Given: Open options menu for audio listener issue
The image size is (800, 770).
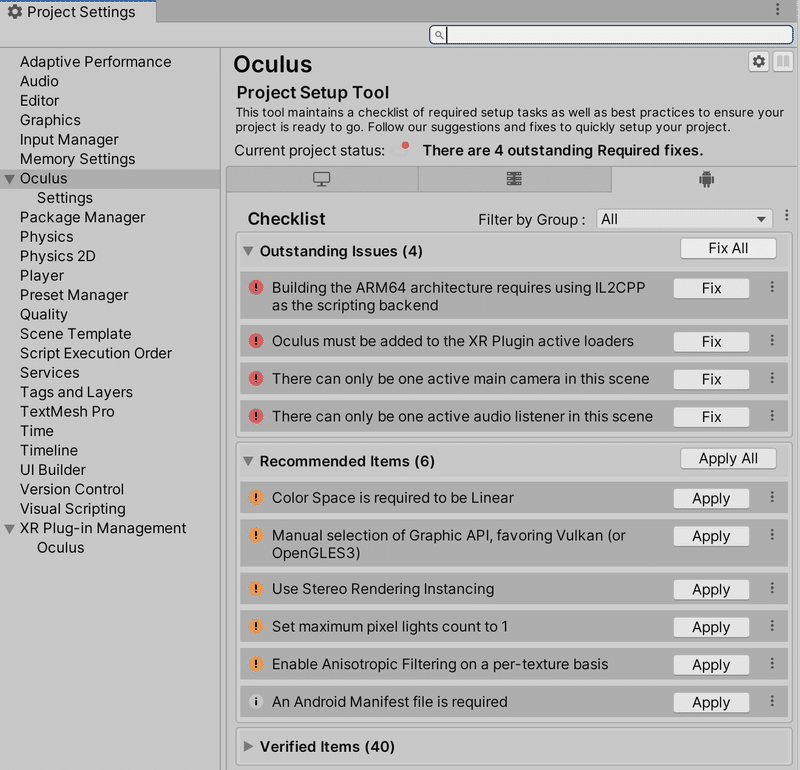Looking at the screenshot, I should (x=772, y=416).
